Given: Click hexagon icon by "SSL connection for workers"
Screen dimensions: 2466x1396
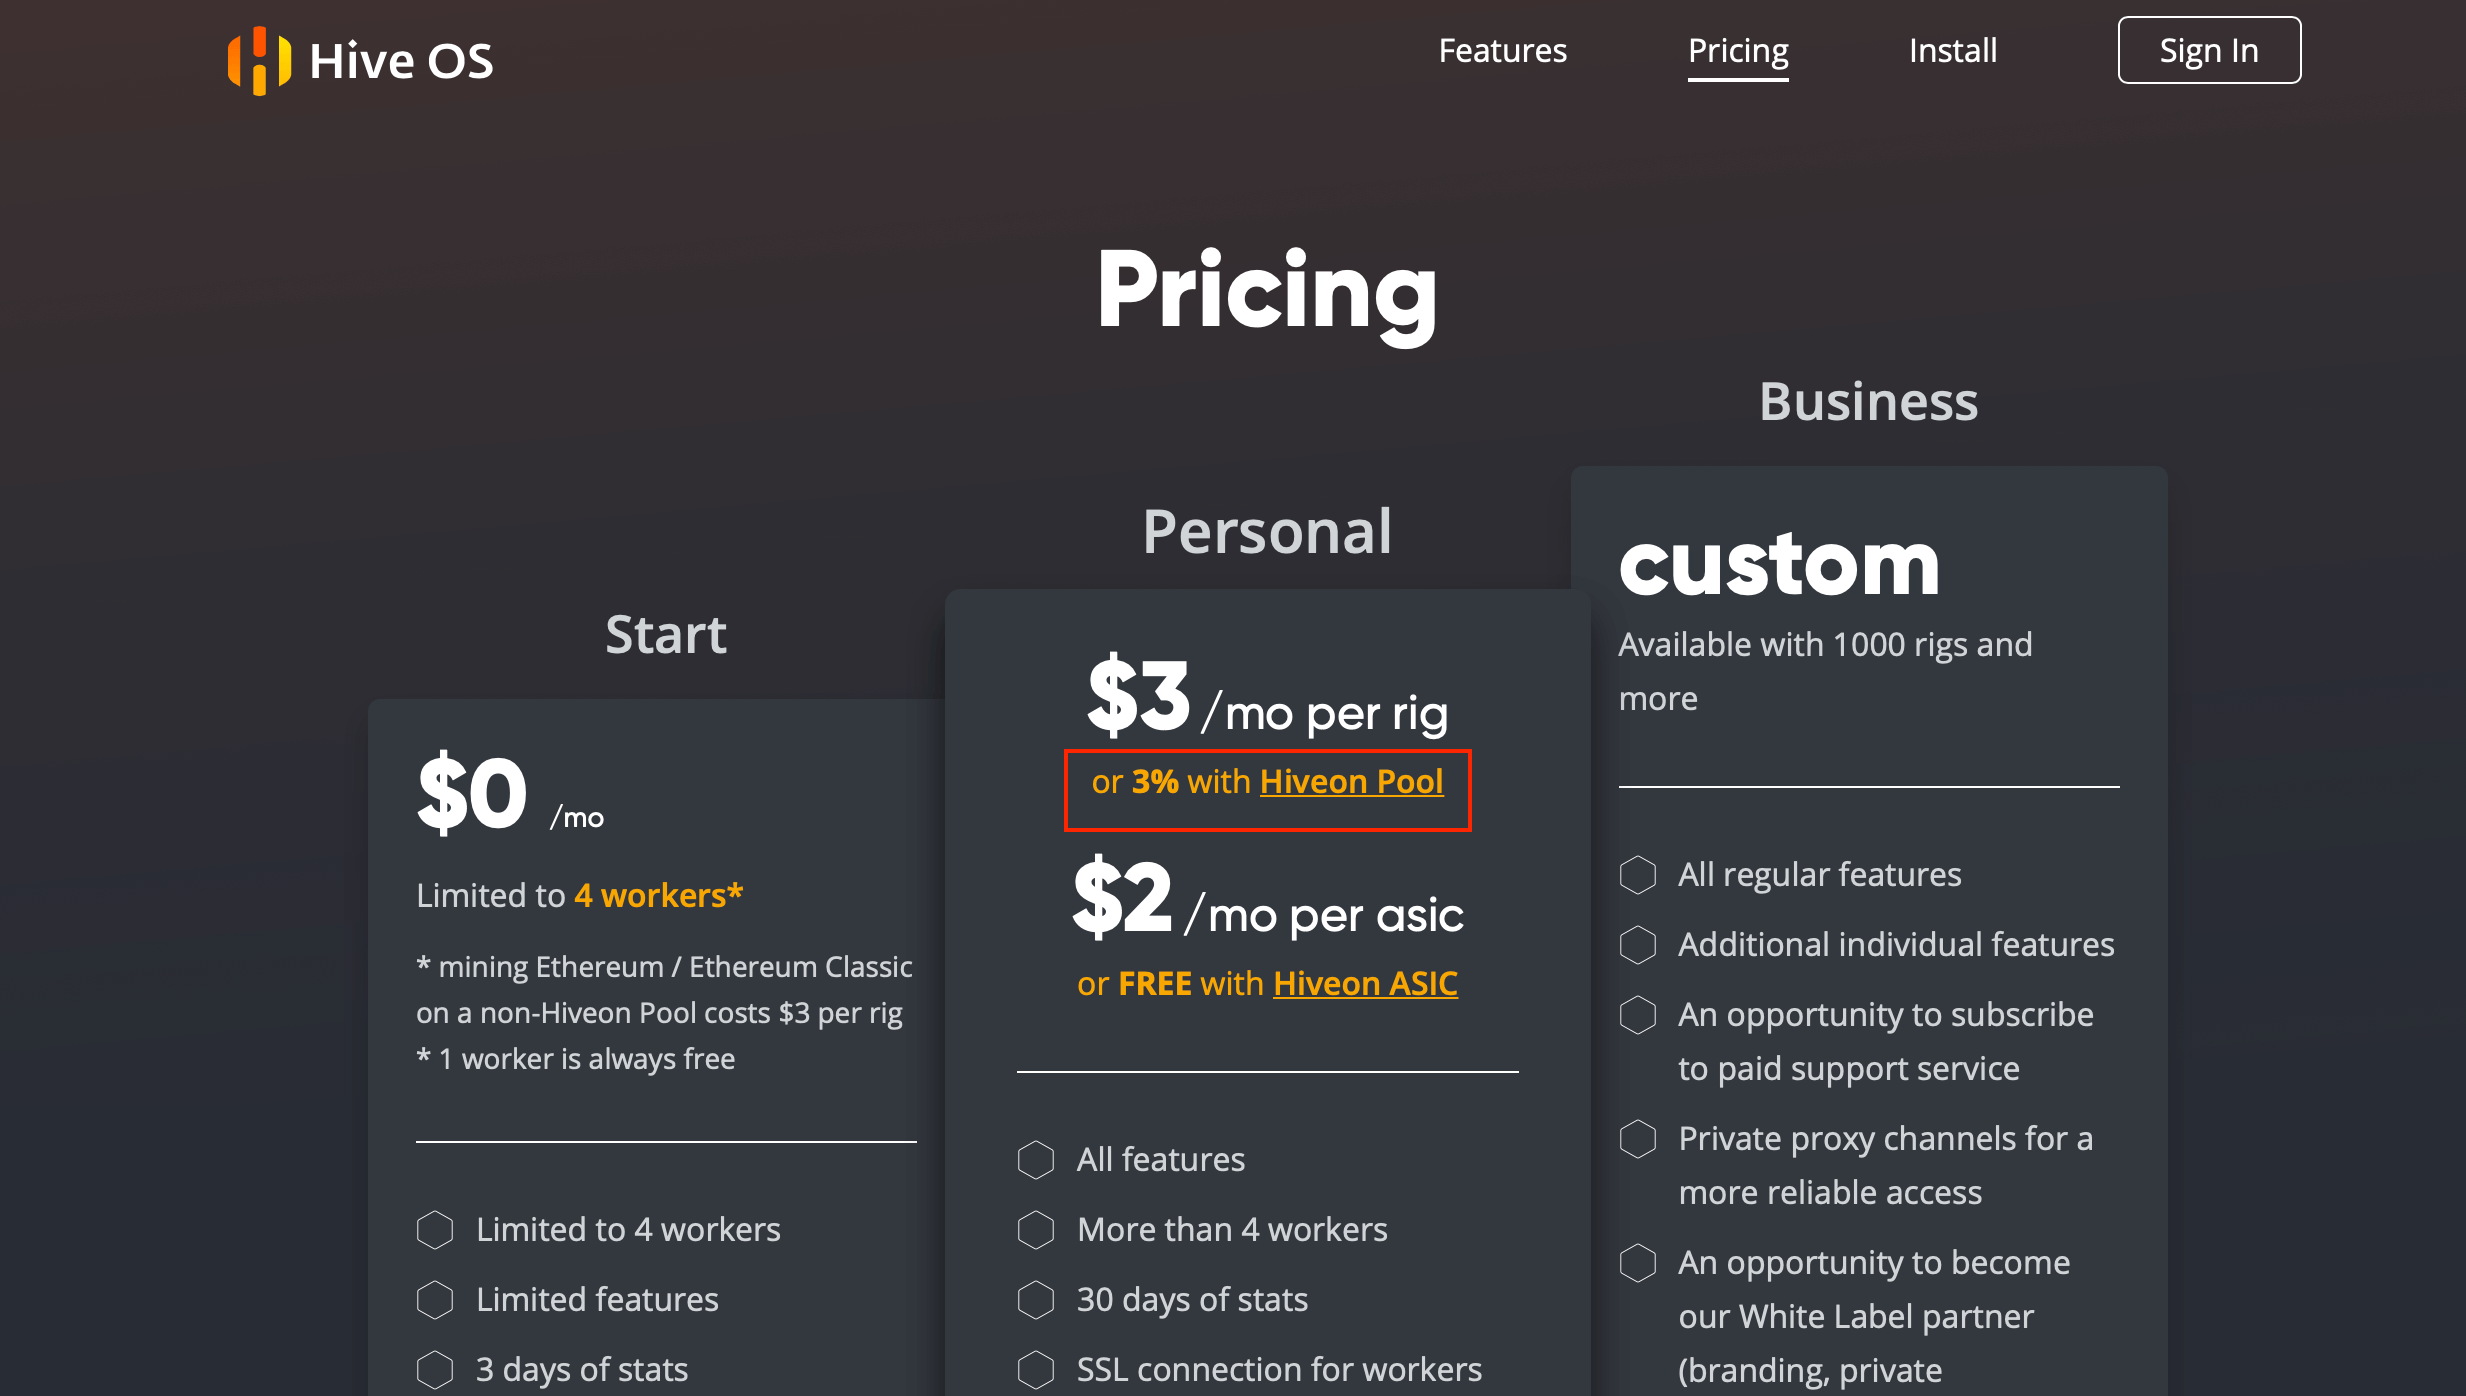Looking at the screenshot, I should coord(1036,1370).
